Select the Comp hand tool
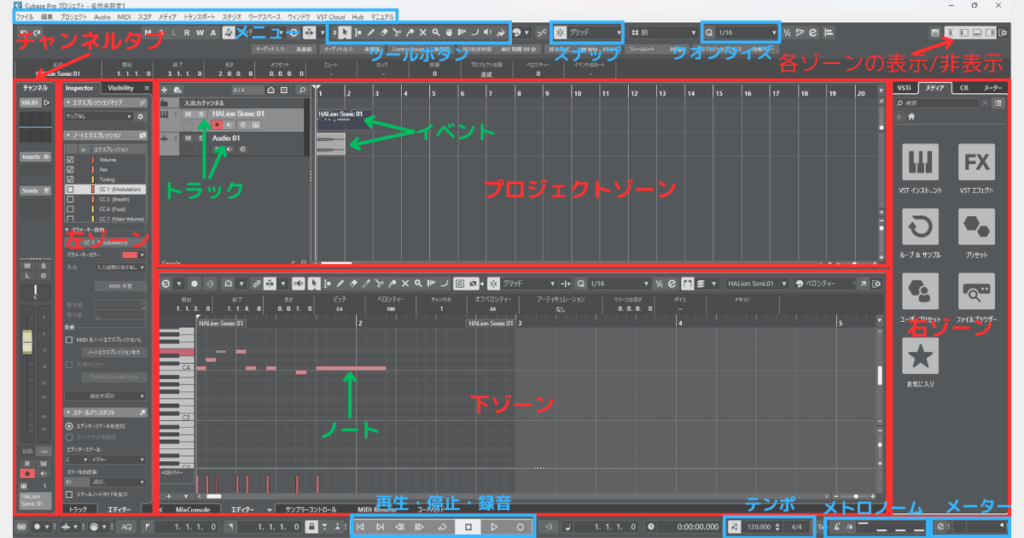 (449, 33)
